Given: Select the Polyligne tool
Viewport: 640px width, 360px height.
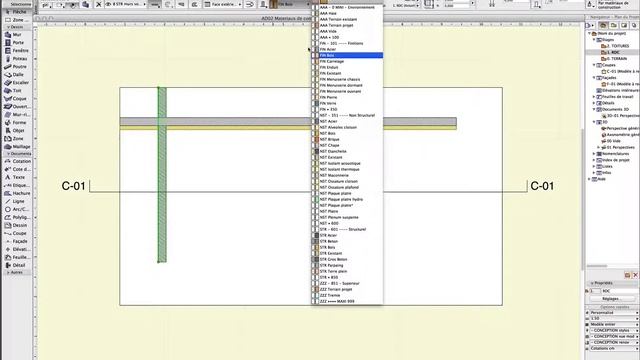Looking at the screenshot, I should [x=16, y=217].
